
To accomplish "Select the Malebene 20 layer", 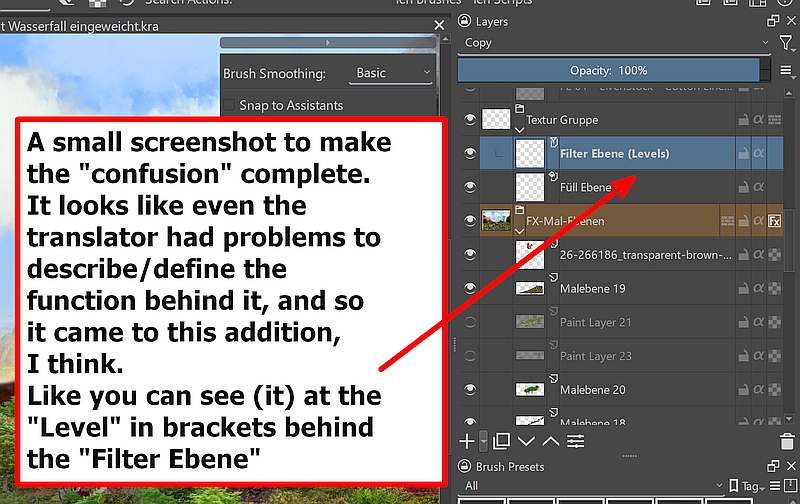I will tap(593, 390).
